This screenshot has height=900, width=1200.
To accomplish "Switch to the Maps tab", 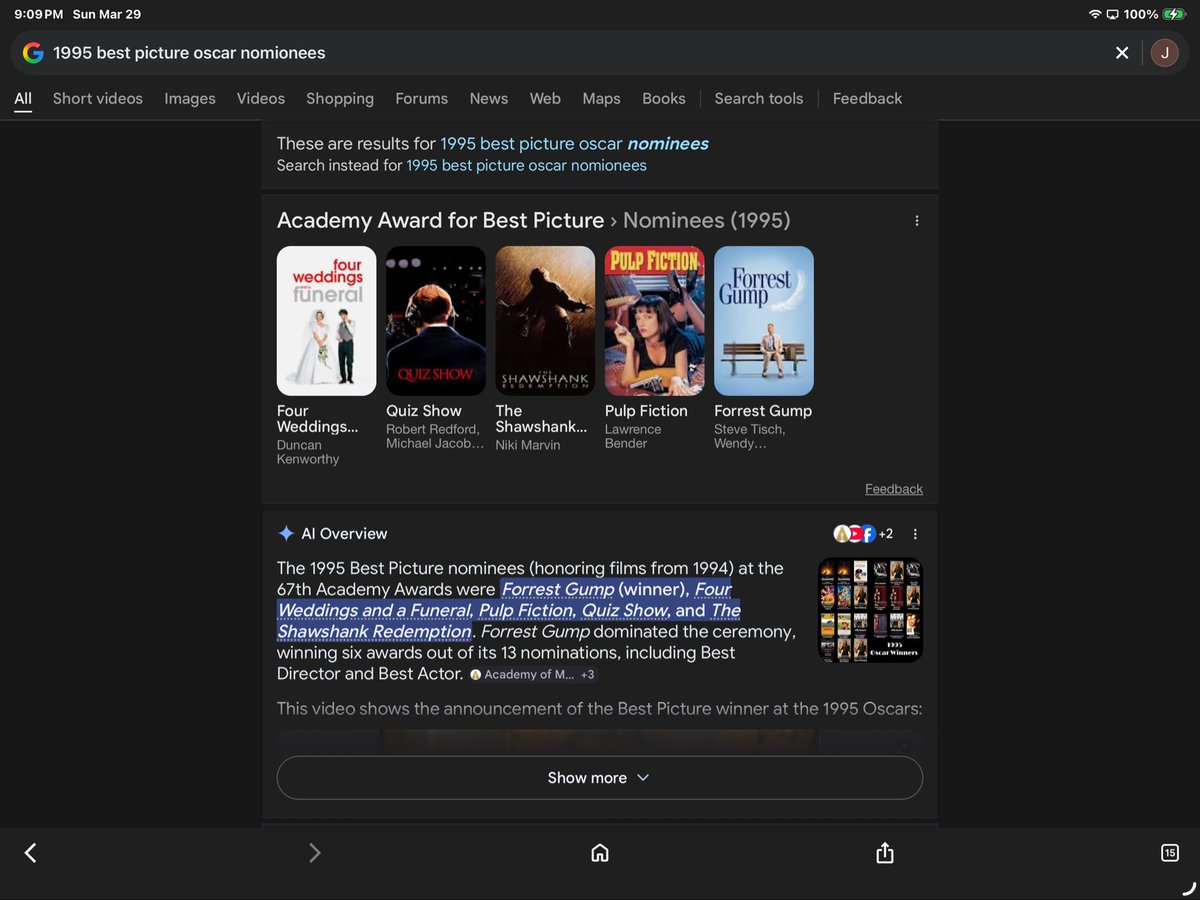I will 601,99.
